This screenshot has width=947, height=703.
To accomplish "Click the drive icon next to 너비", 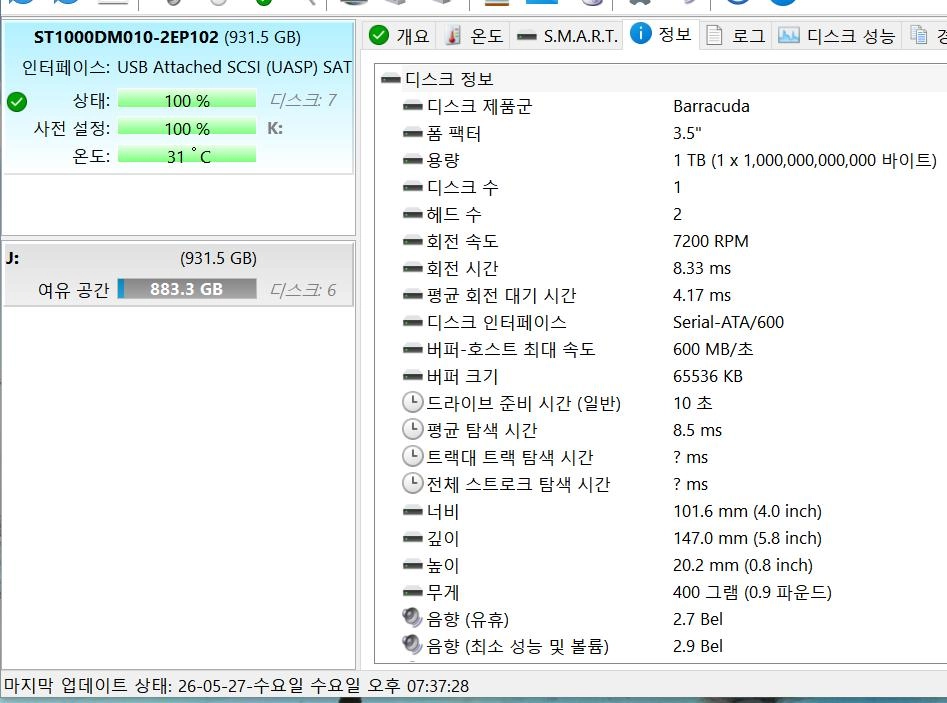I will tap(413, 511).
